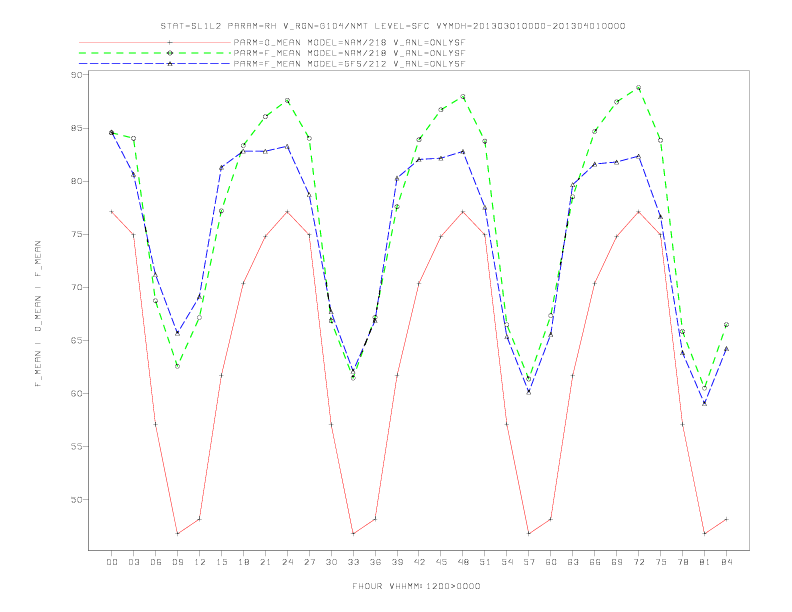Screen dimensions: 792x612
Task: Click the vertical y-axis label F_MEAN | O_MEAN | F_MEAN
Action: point(38,314)
